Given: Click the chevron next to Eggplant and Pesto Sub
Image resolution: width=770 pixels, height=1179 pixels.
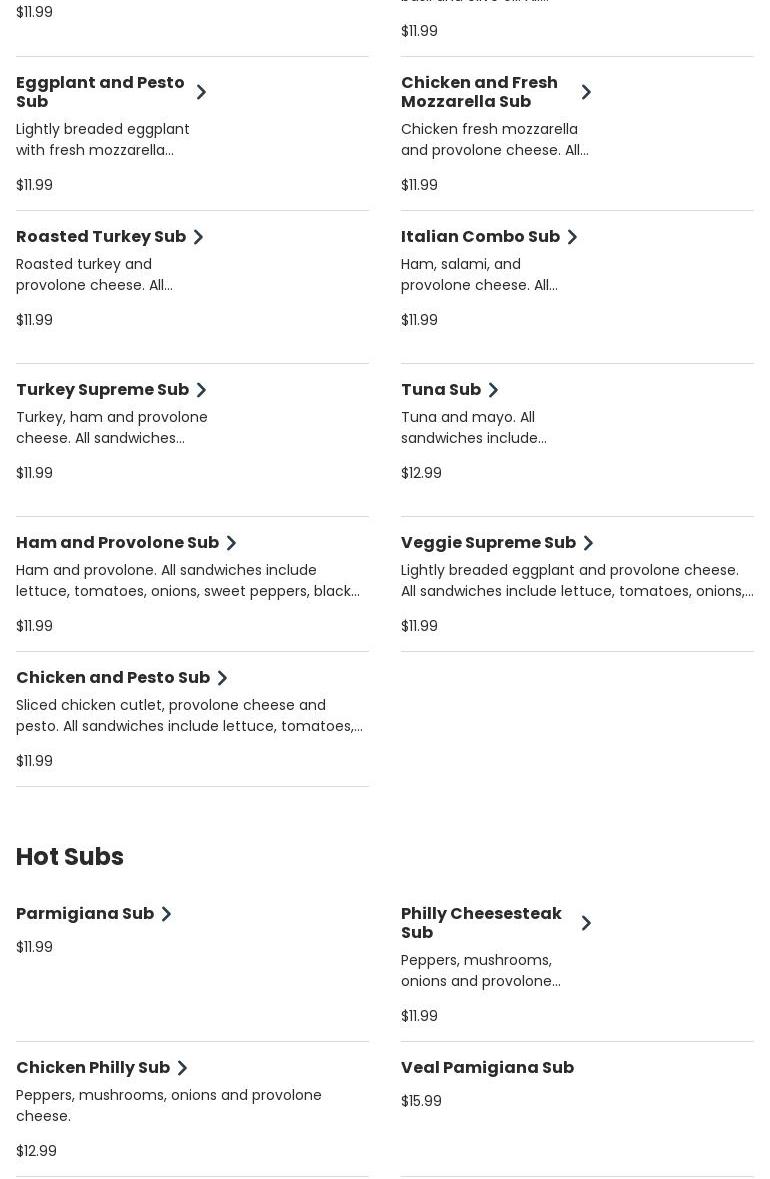Looking at the screenshot, I should pos(201,92).
